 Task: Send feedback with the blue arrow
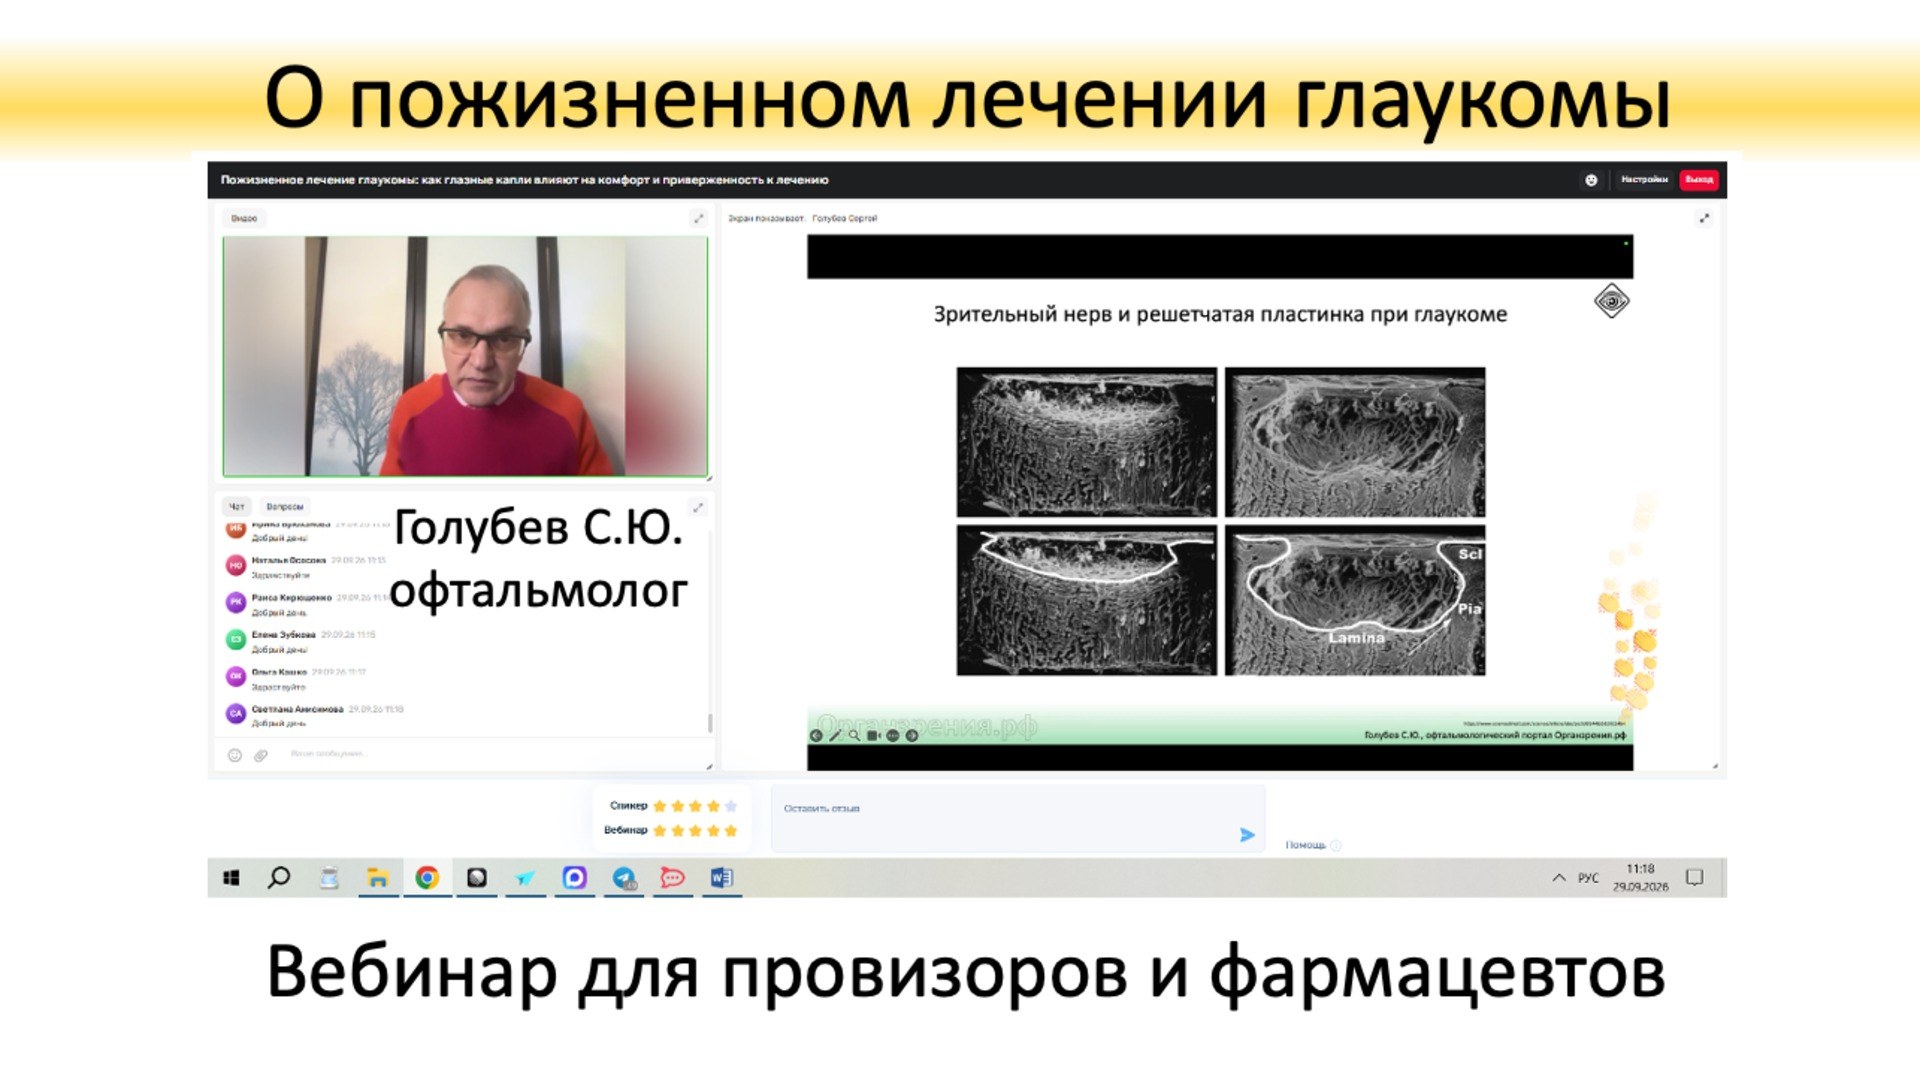pyautogui.click(x=1247, y=835)
